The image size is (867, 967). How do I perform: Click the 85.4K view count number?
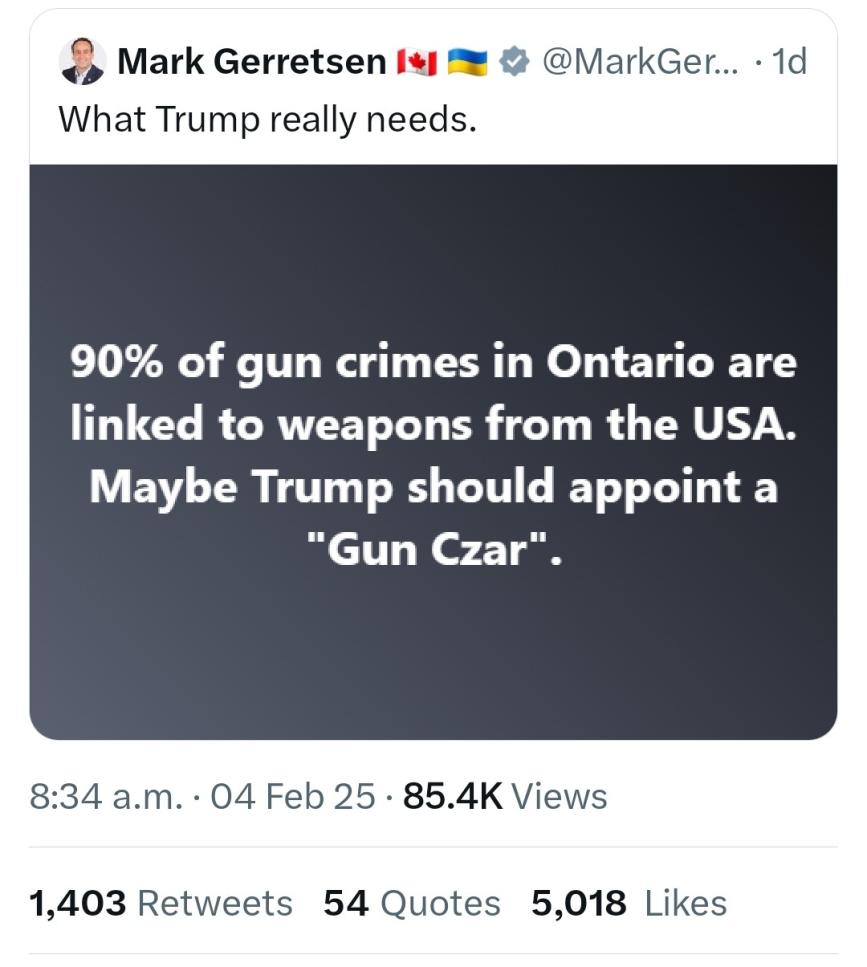click(452, 797)
